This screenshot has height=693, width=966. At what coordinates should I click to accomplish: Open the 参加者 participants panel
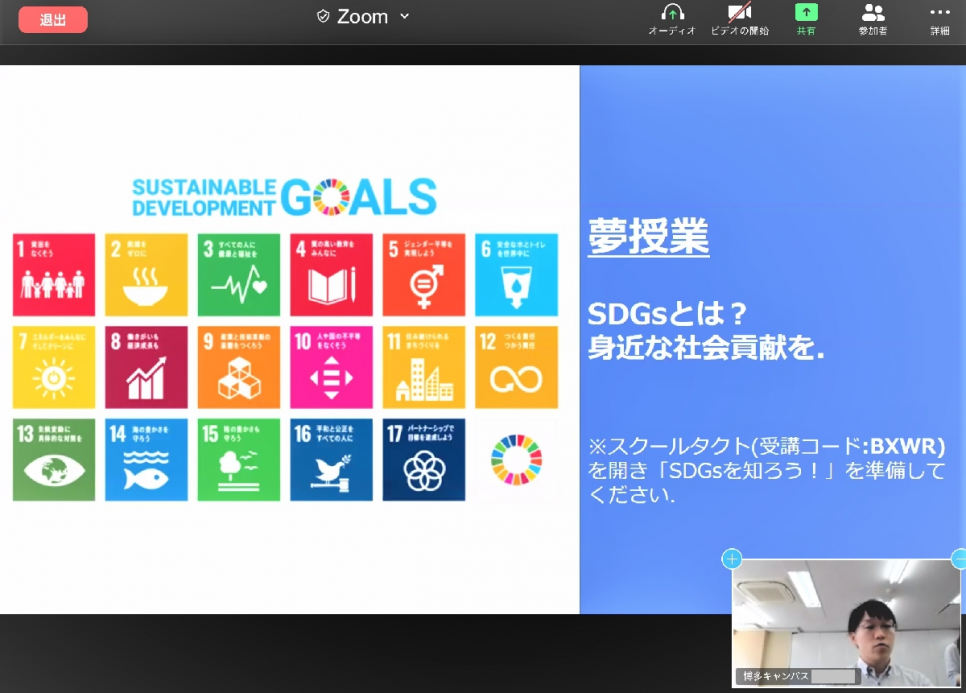click(x=873, y=20)
